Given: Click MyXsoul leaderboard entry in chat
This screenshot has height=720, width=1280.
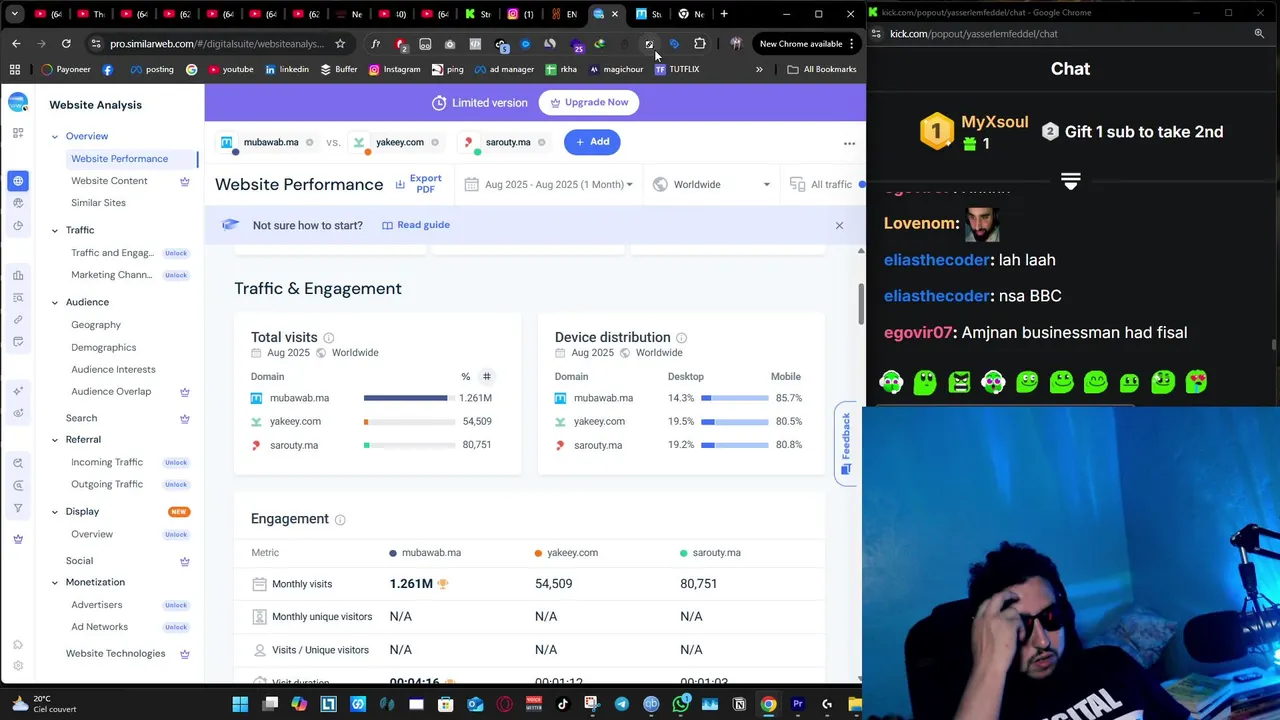Looking at the screenshot, I should [x=974, y=132].
